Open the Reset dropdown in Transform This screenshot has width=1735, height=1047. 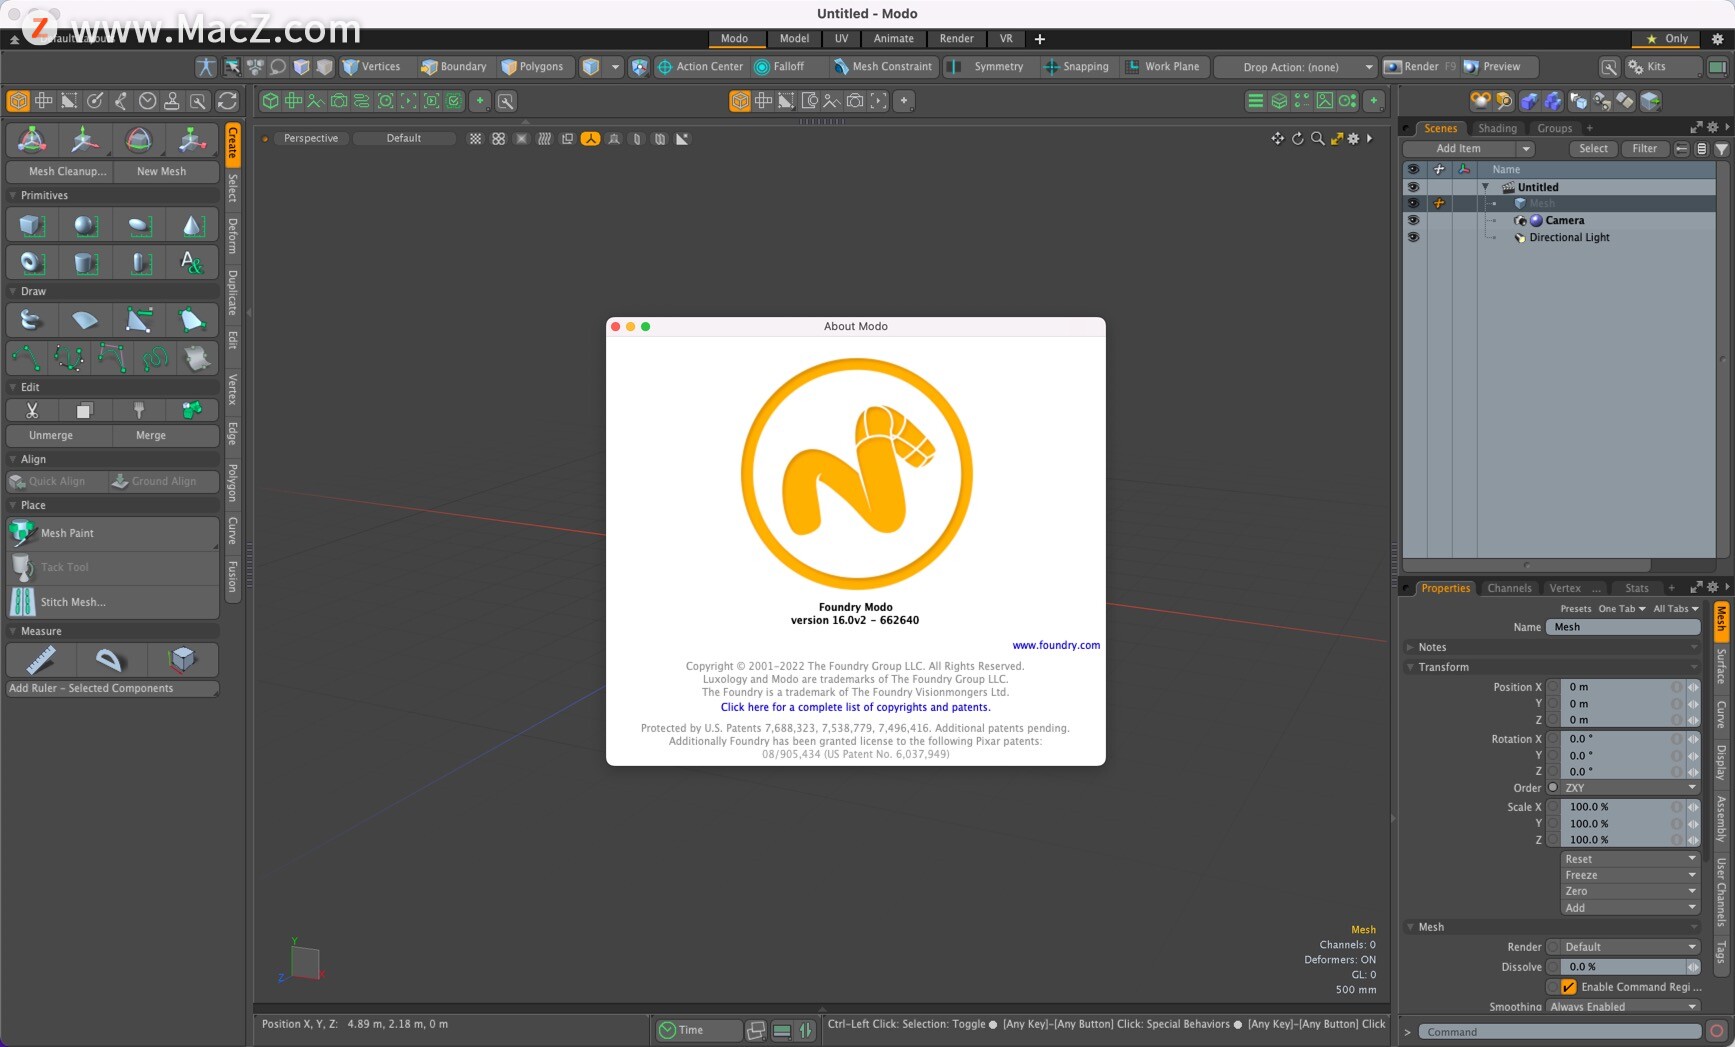(1630, 859)
